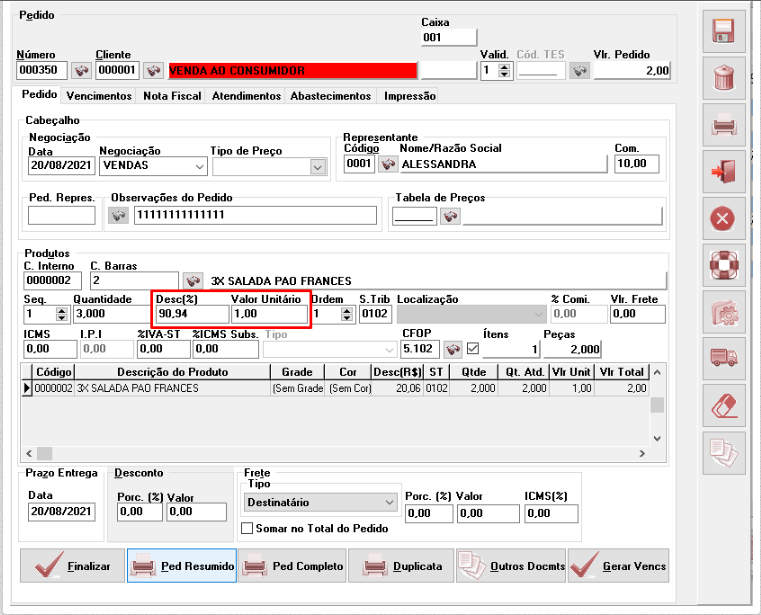Click binoculars icon beside Cód. TES
Screen dimensions: 761x615
pyautogui.click(x=579, y=70)
